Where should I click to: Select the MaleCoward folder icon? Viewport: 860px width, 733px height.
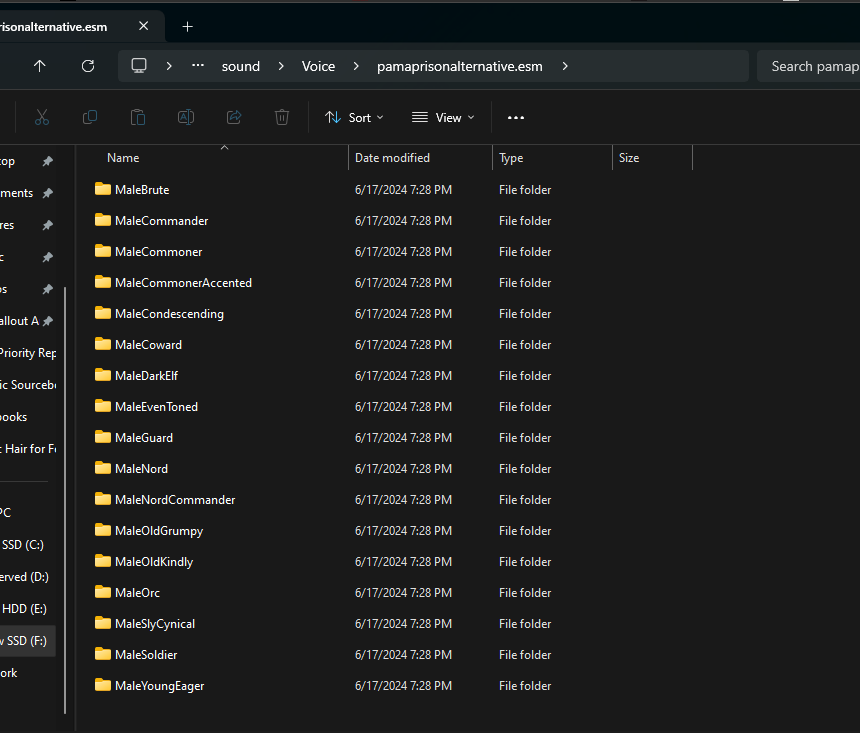103,344
